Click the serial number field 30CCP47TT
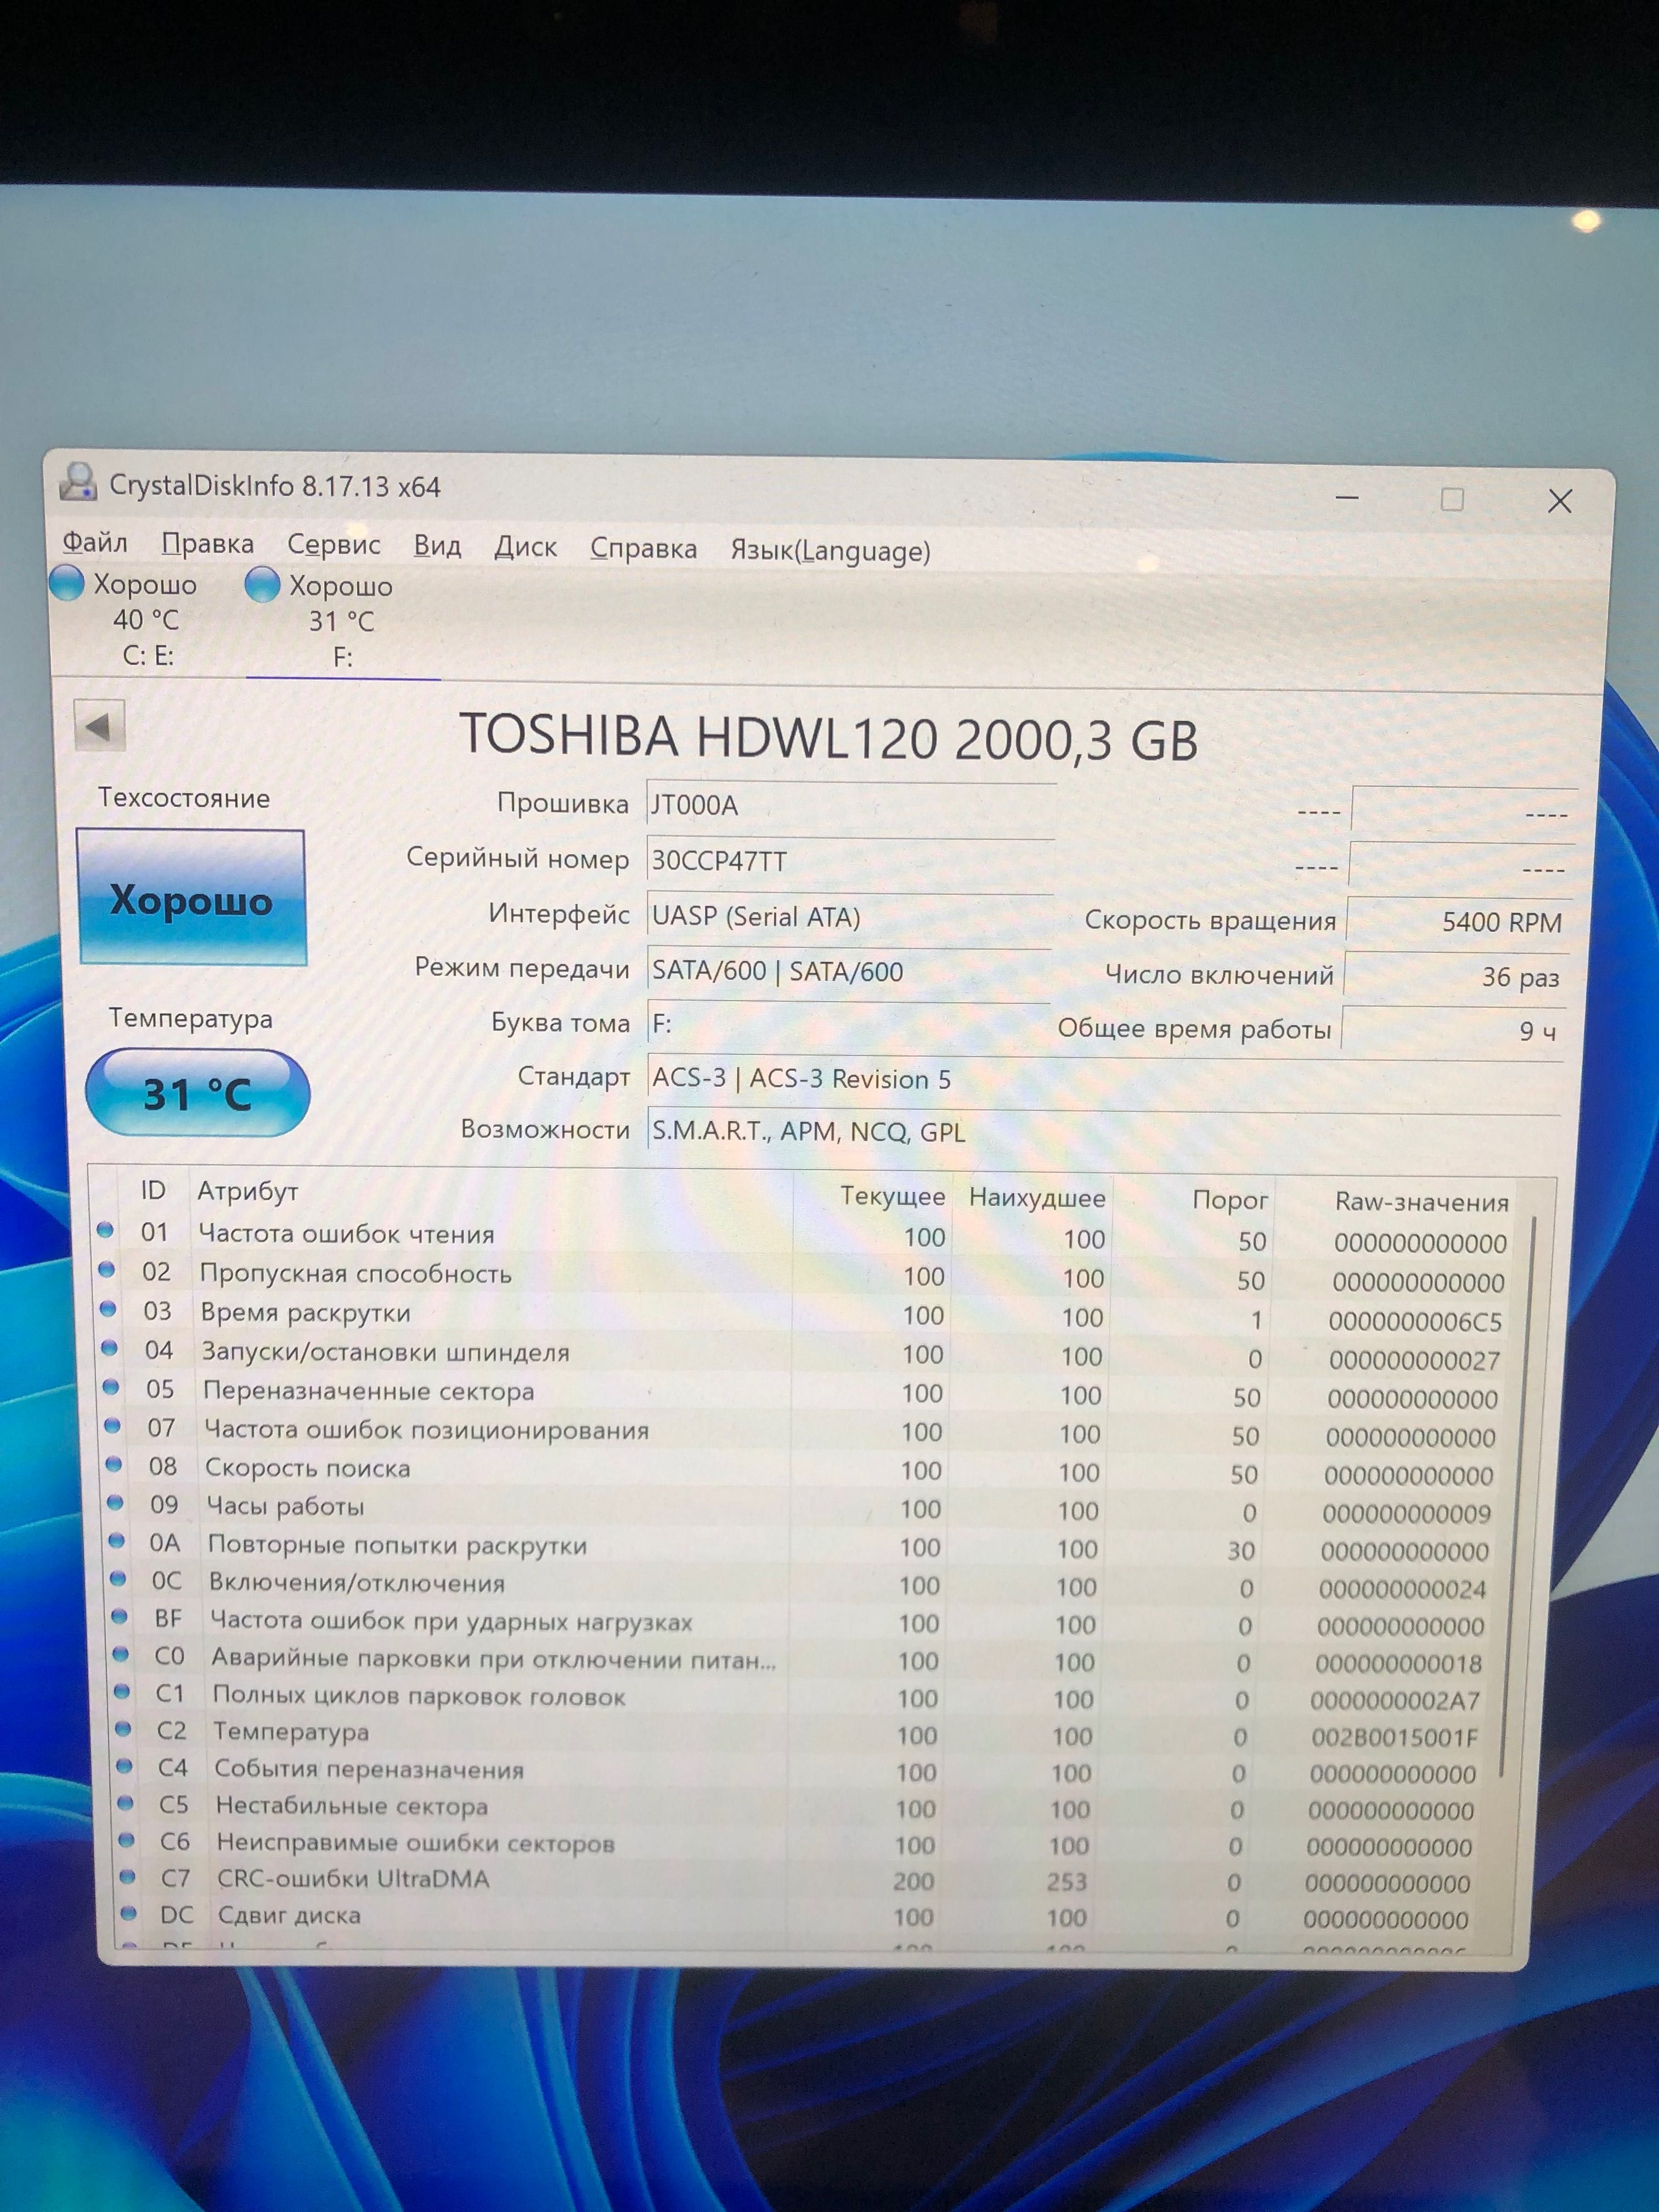Screen dimensions: 1659x2212 pyautogui.click(x=850, y=861)
